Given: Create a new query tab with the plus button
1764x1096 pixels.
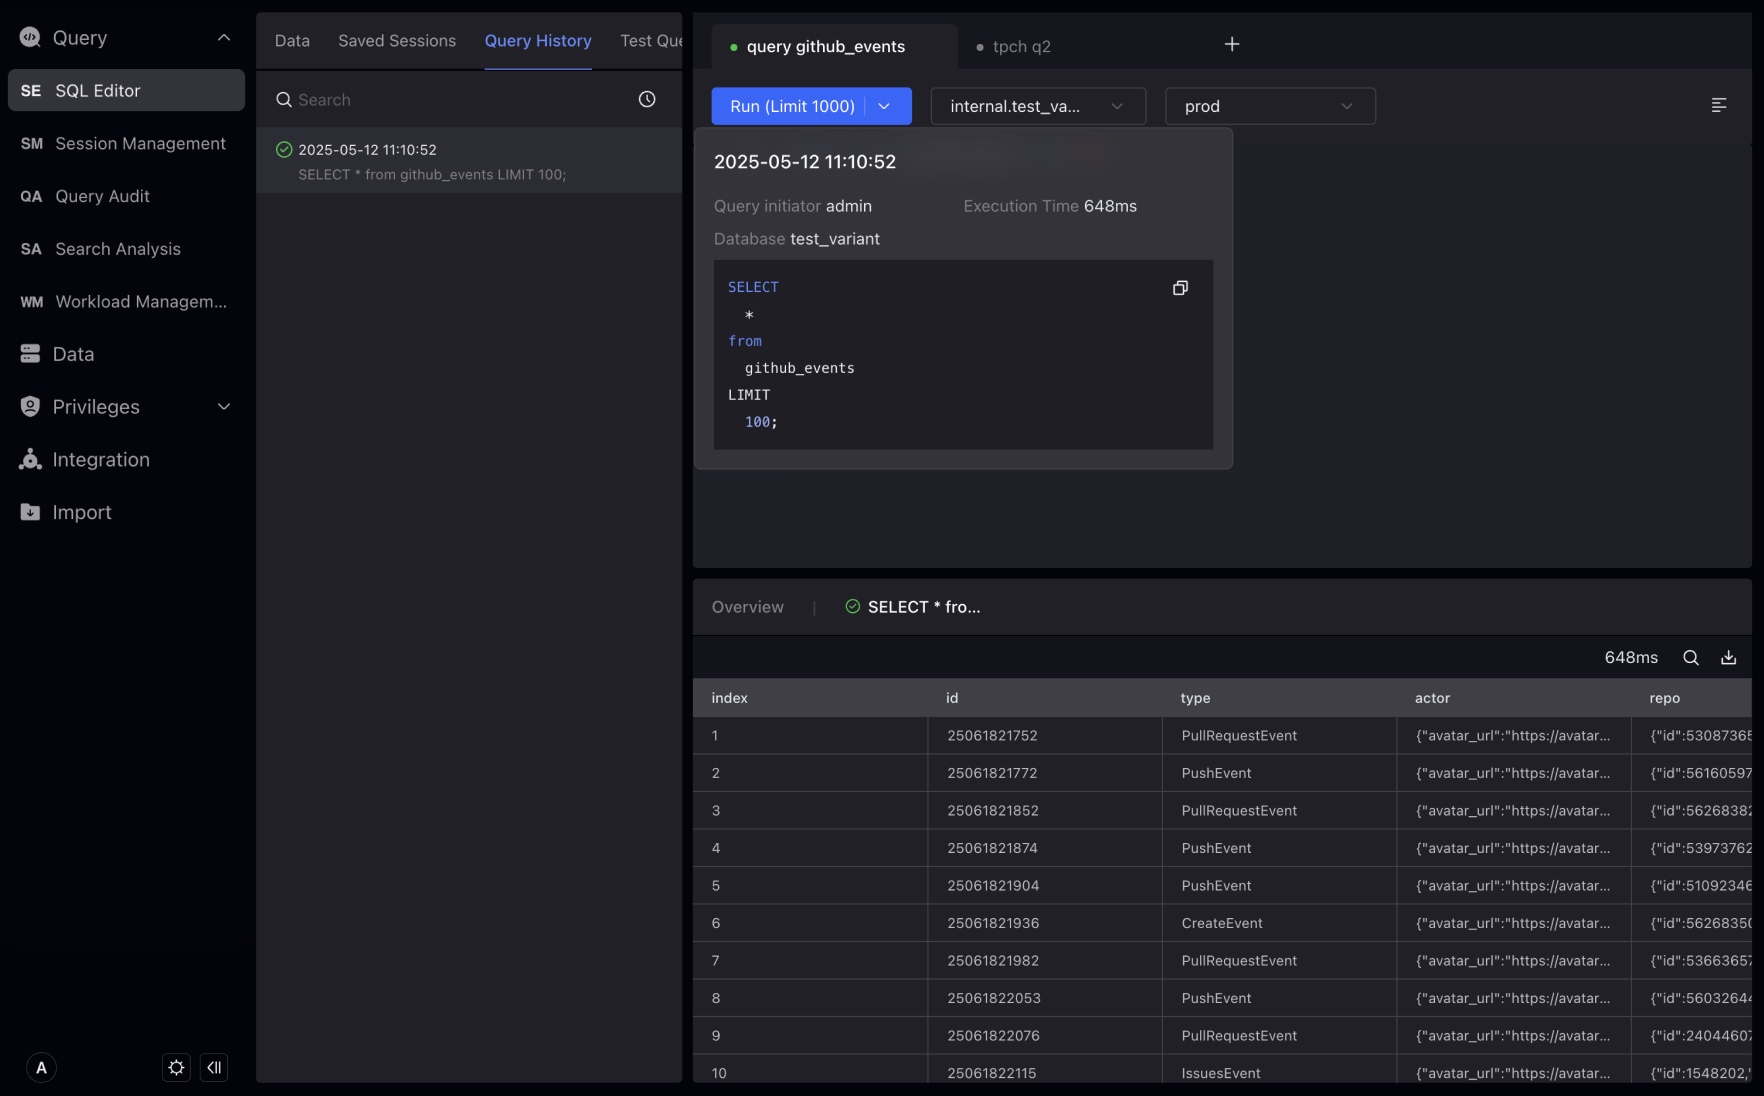Looking at the screenshot, I should pyautogui.click(x=1232, y=44).
